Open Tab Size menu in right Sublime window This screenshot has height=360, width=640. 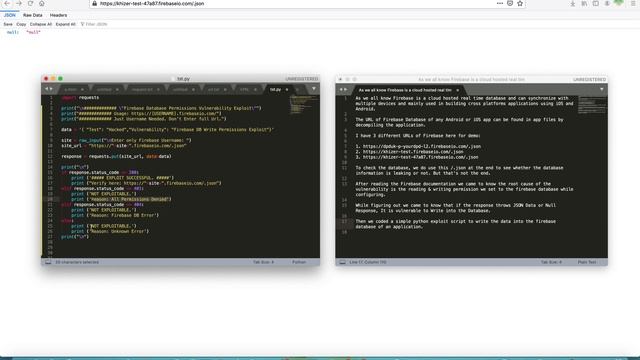551,262
